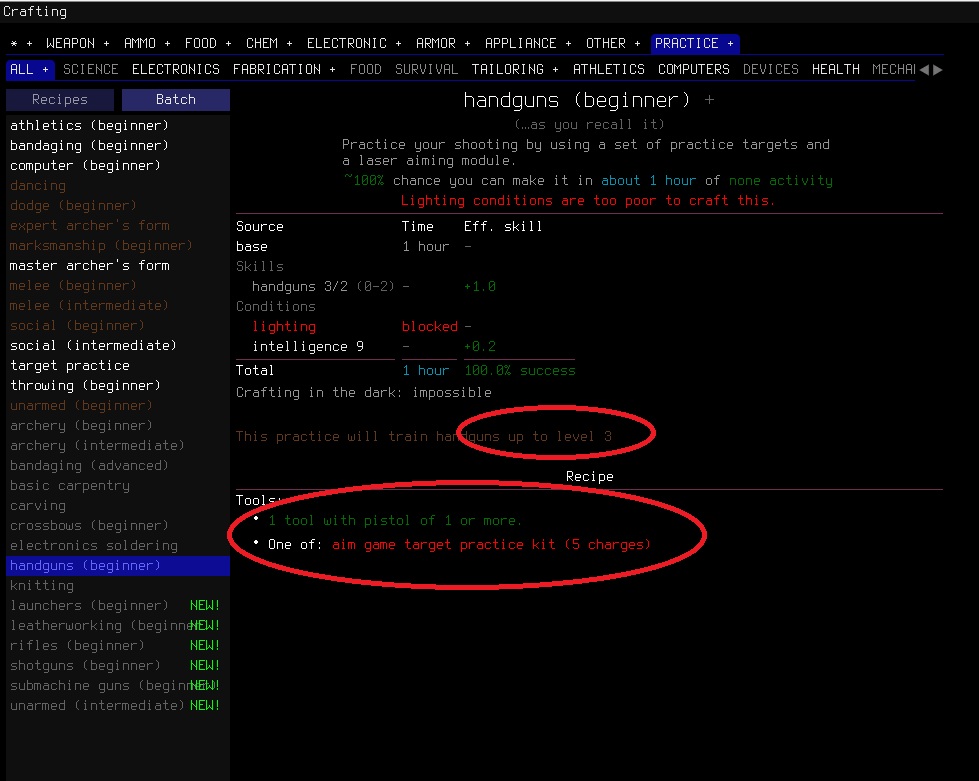The width and height of the screenshot is (979, 781).
Task: Select submachine guns (beginner) recipe
Action: coord(118,685)
